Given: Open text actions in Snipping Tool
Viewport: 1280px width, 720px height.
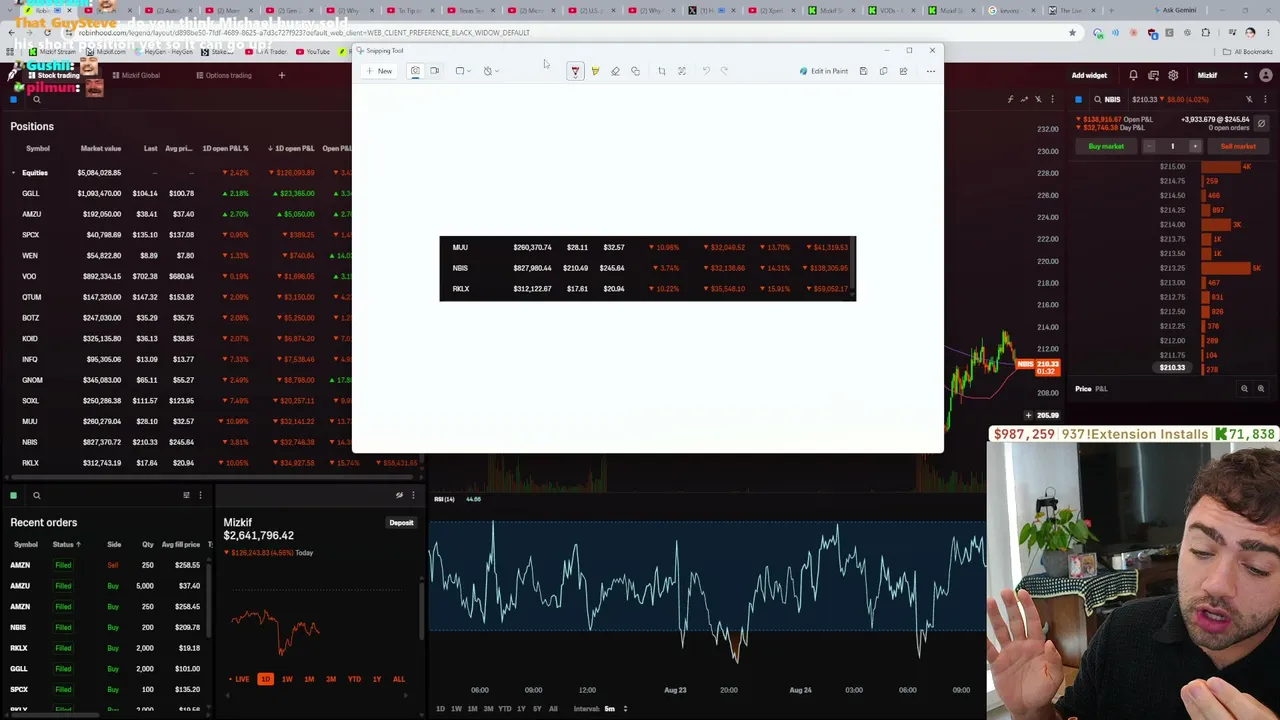Looking at the screenshot, I should (682, 71).
